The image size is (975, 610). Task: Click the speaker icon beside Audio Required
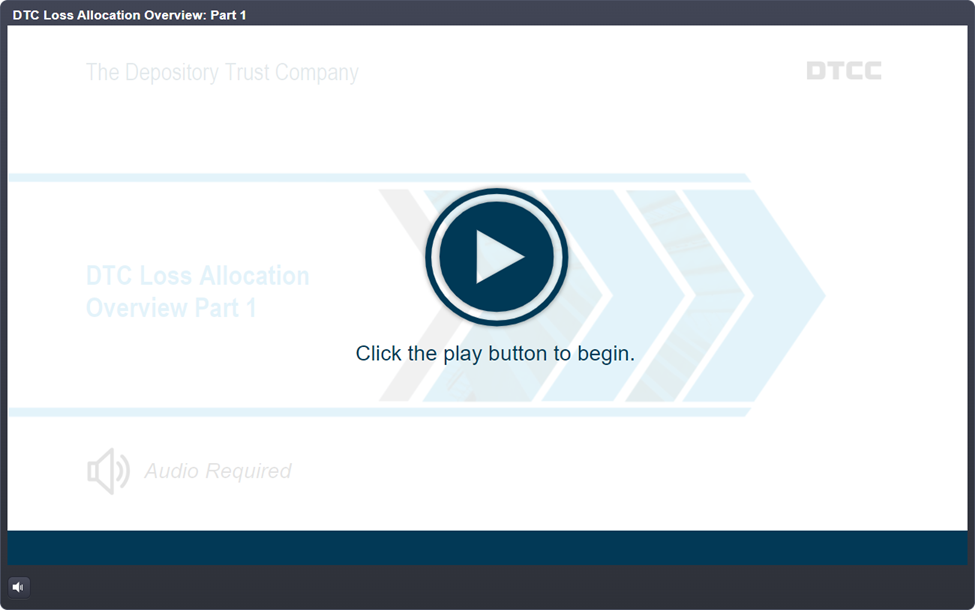point(108,471)
